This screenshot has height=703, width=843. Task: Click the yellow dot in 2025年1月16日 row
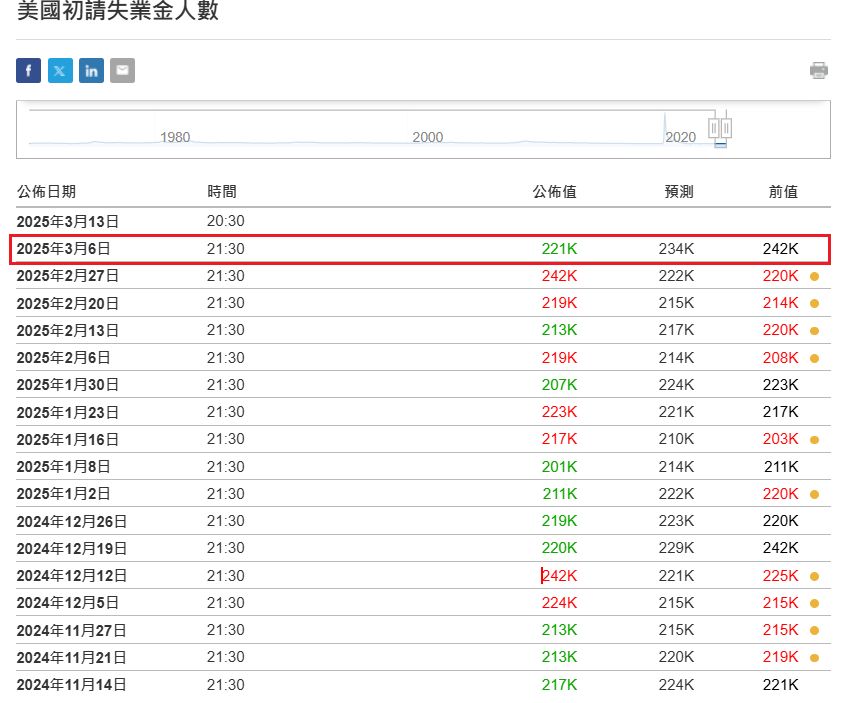[815, 439]
